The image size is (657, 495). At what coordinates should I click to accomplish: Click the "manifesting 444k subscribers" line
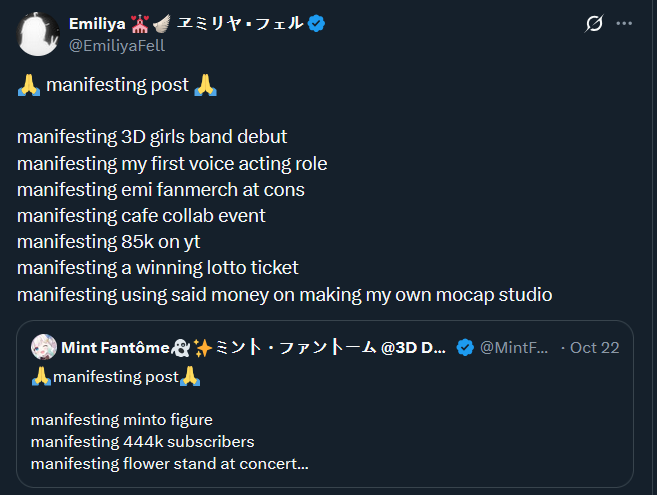(x=142, y=442)
